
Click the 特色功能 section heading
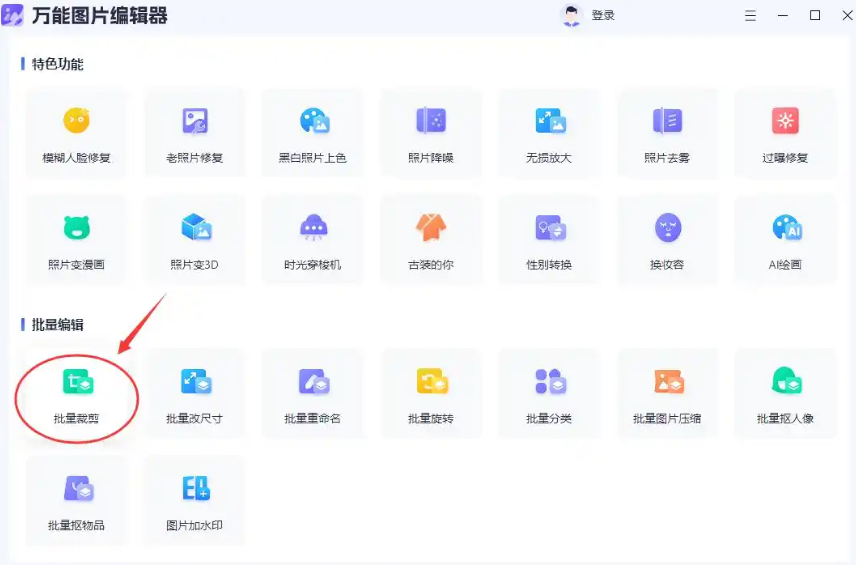coord(57,64)
